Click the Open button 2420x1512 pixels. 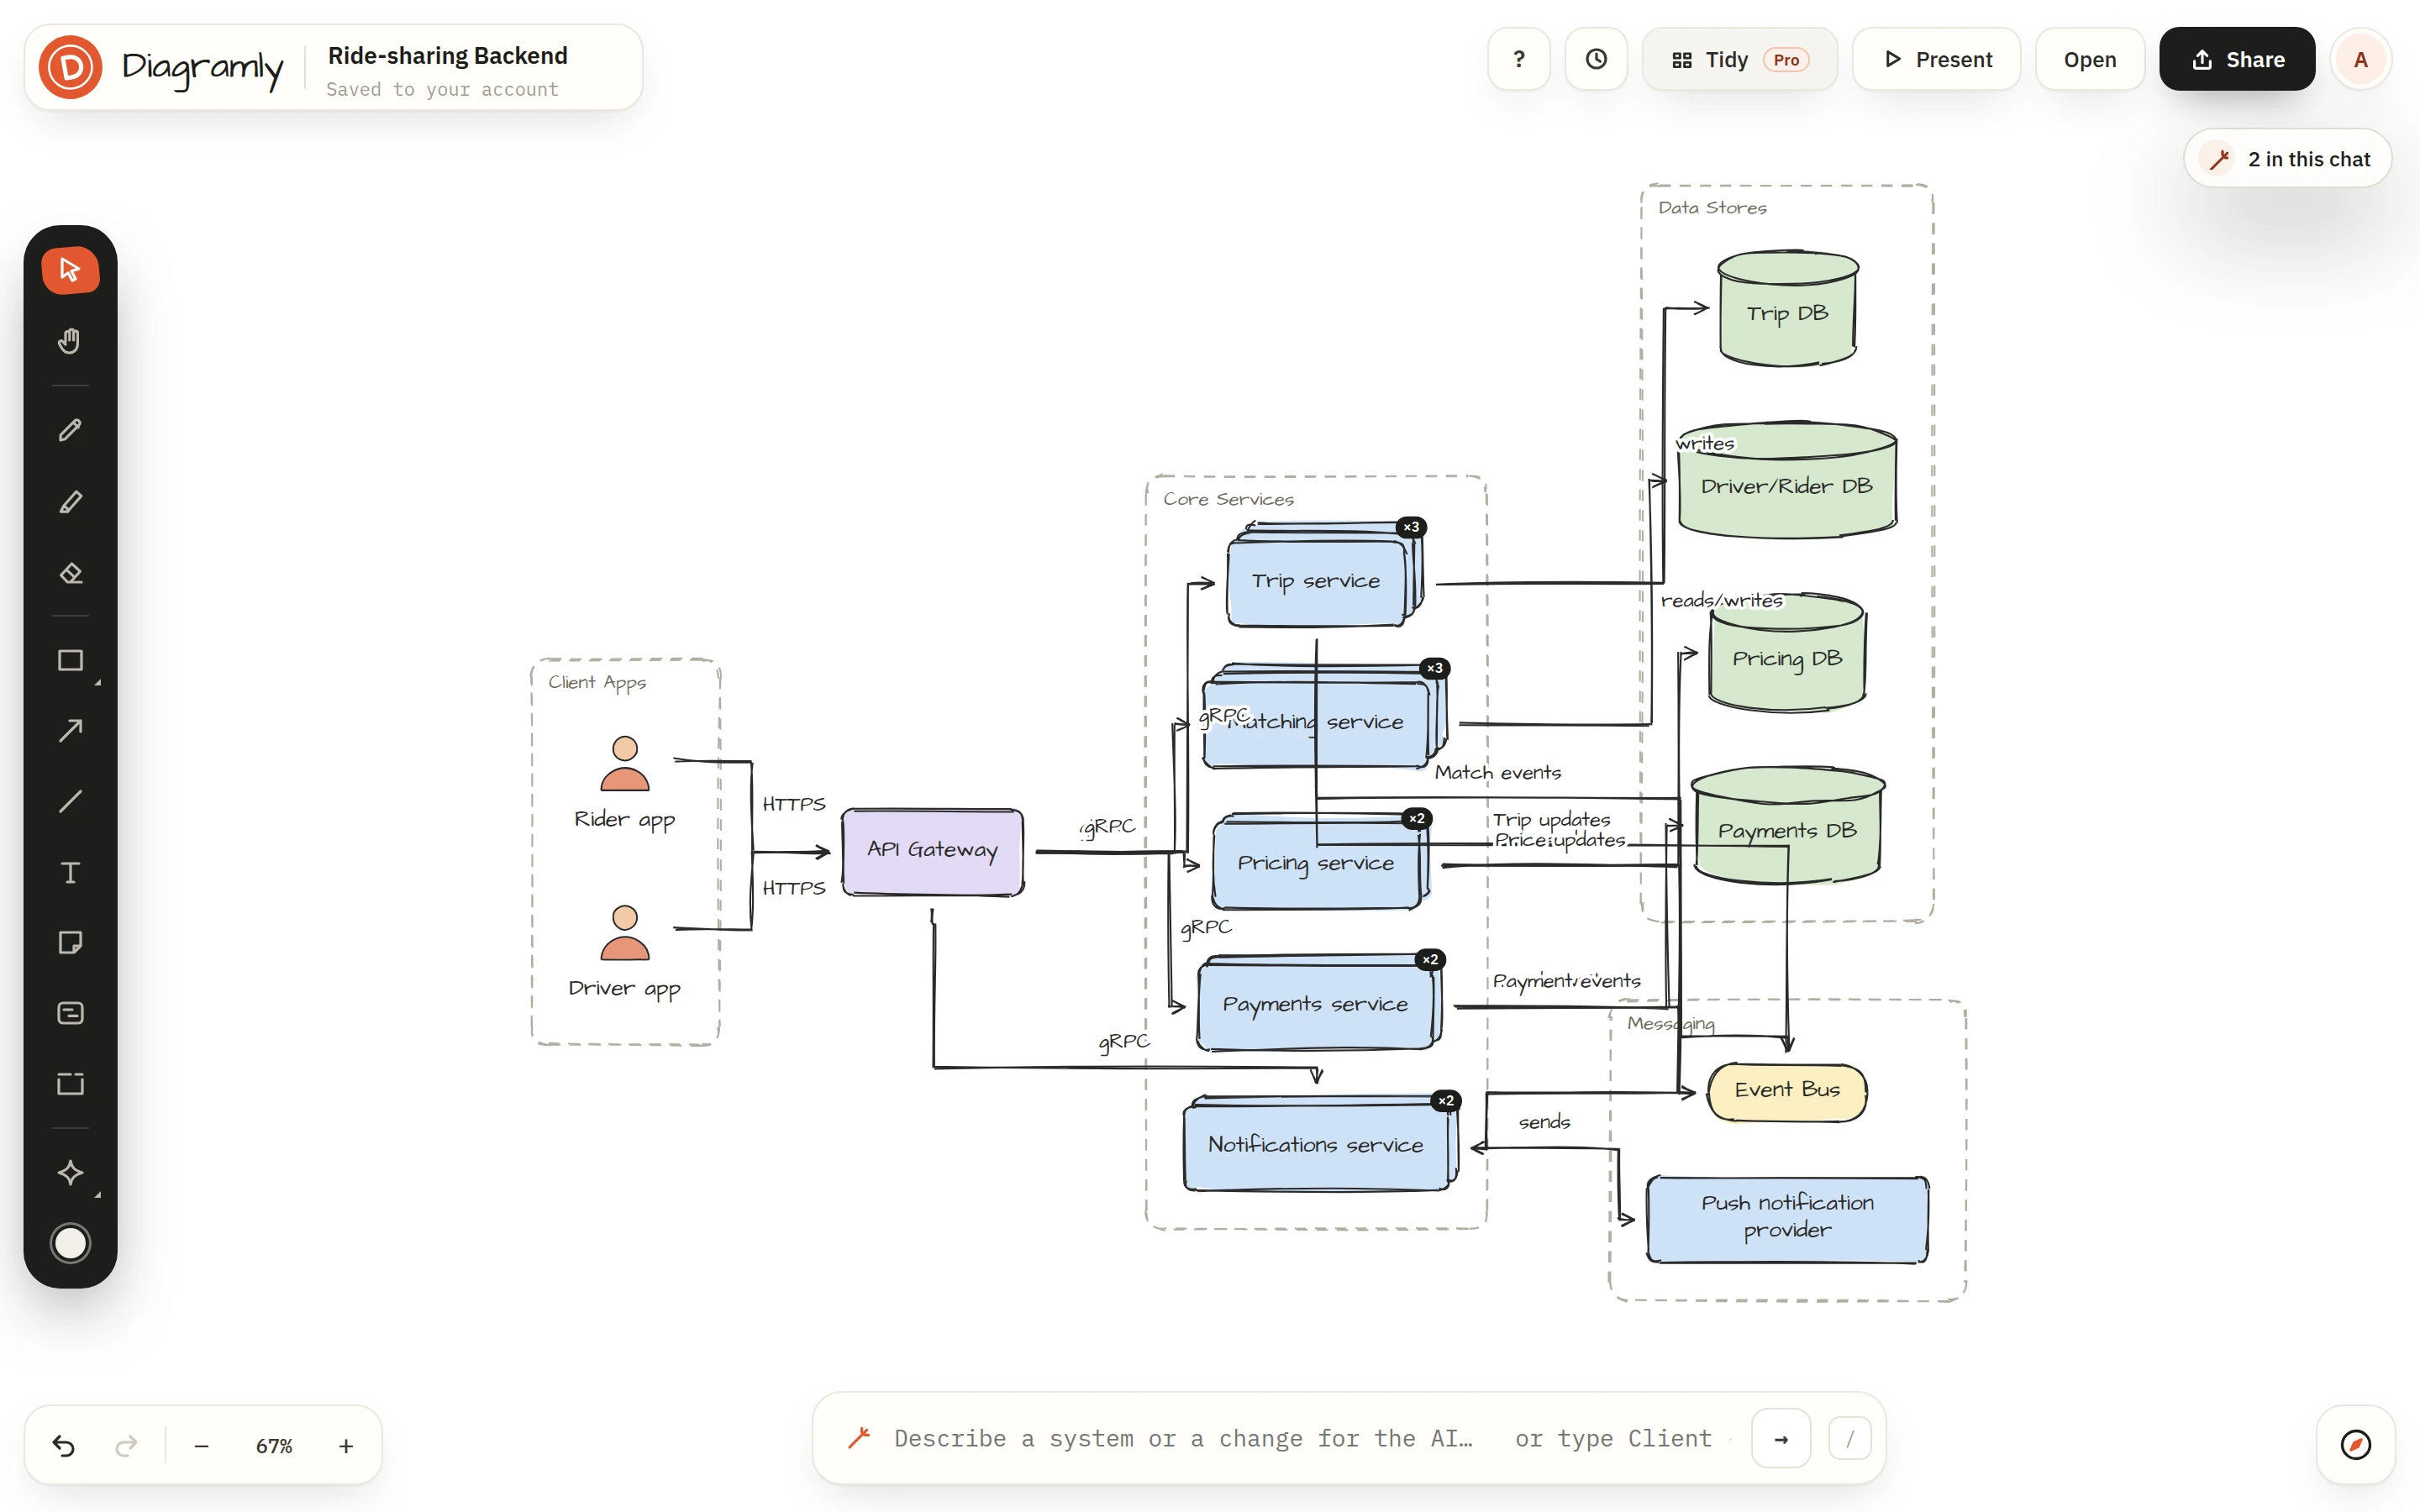click(x=2090, y=59)
